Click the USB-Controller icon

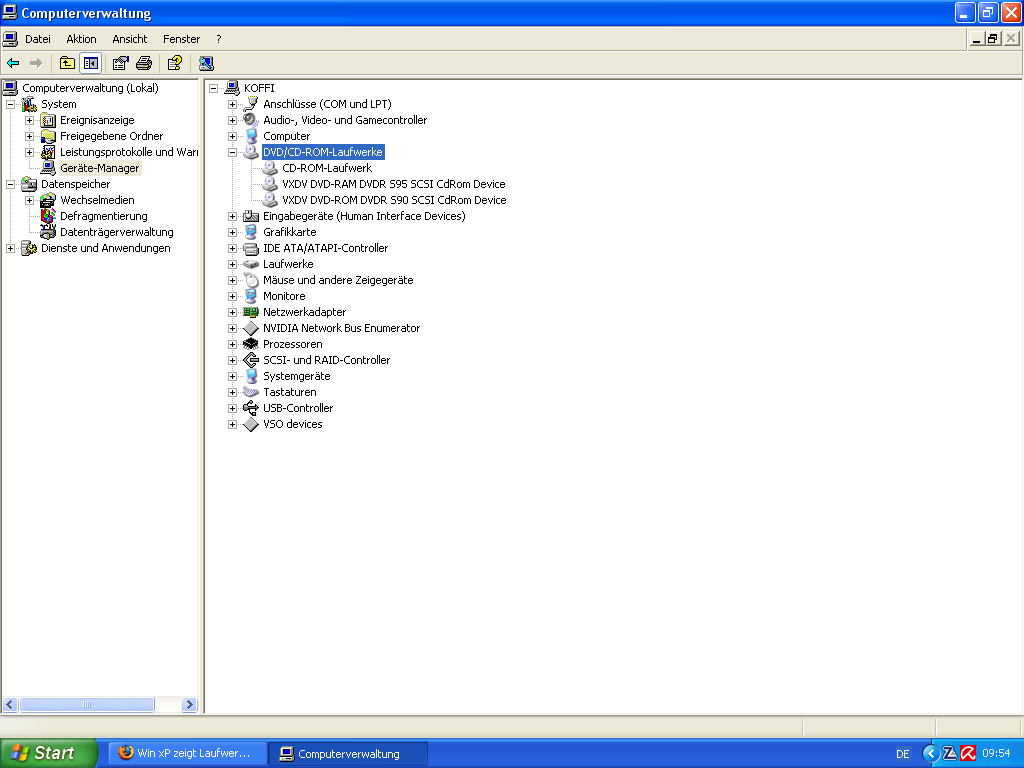(x=251, y=408)
